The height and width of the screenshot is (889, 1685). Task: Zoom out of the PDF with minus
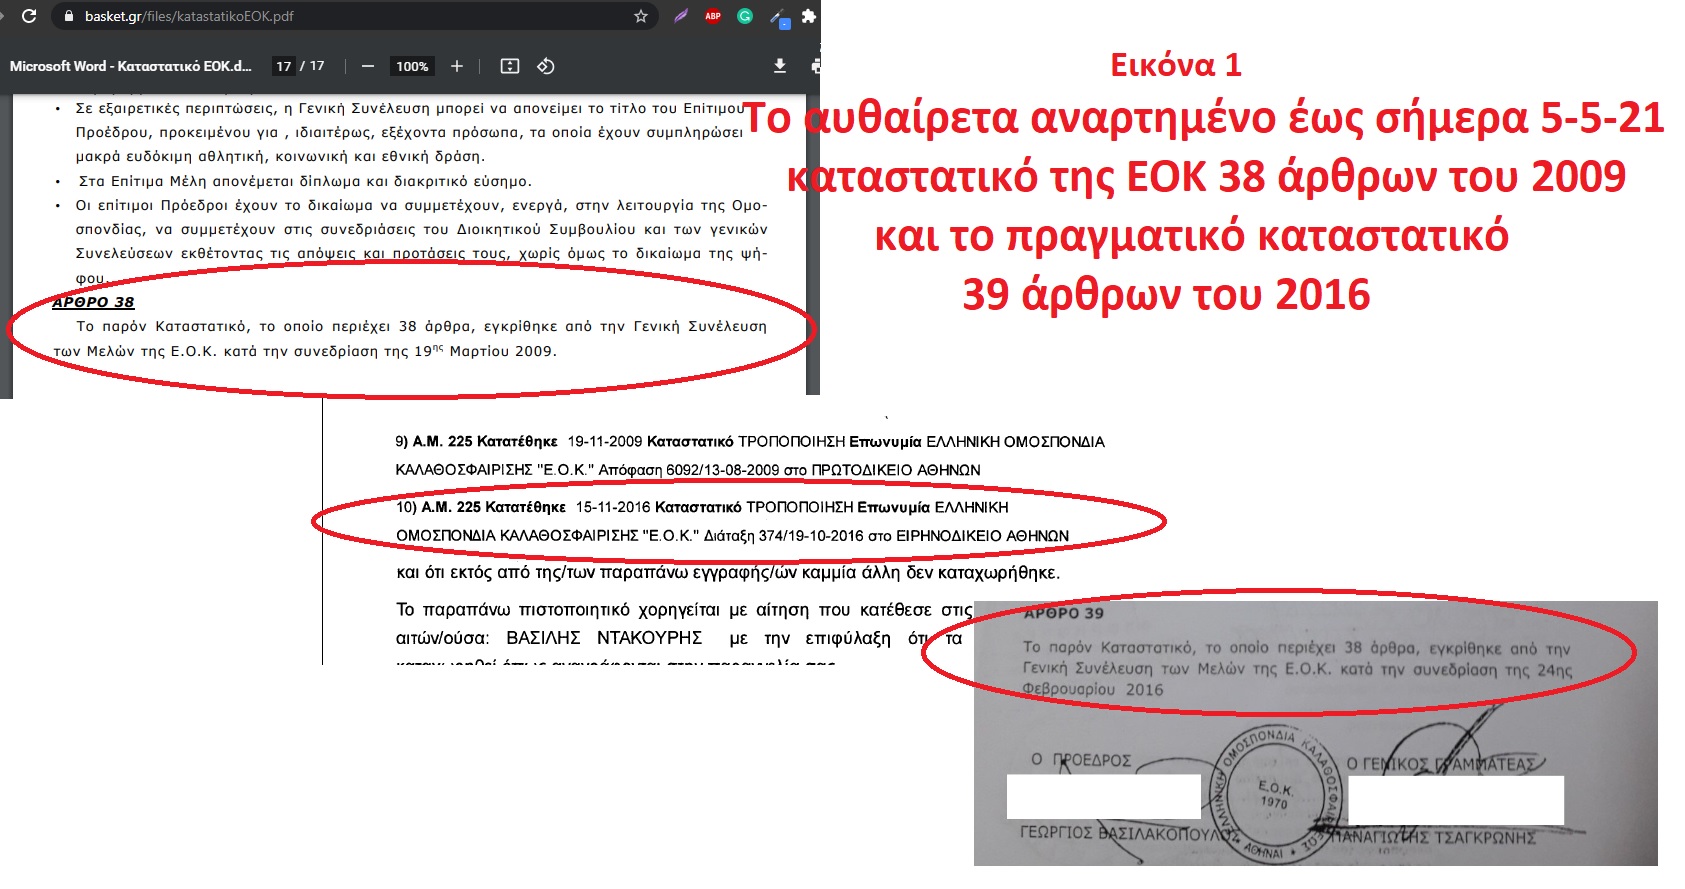[x=368, y=66]
